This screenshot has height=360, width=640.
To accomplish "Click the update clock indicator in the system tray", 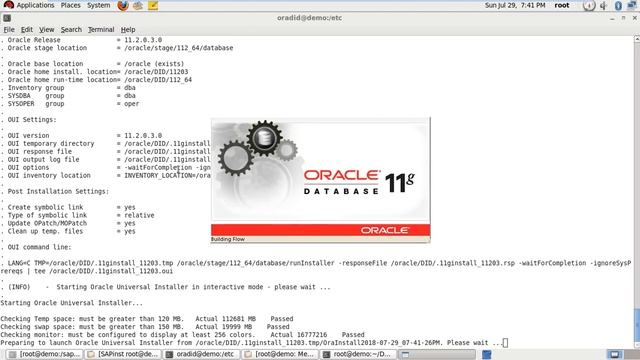I will coord(589,6).
